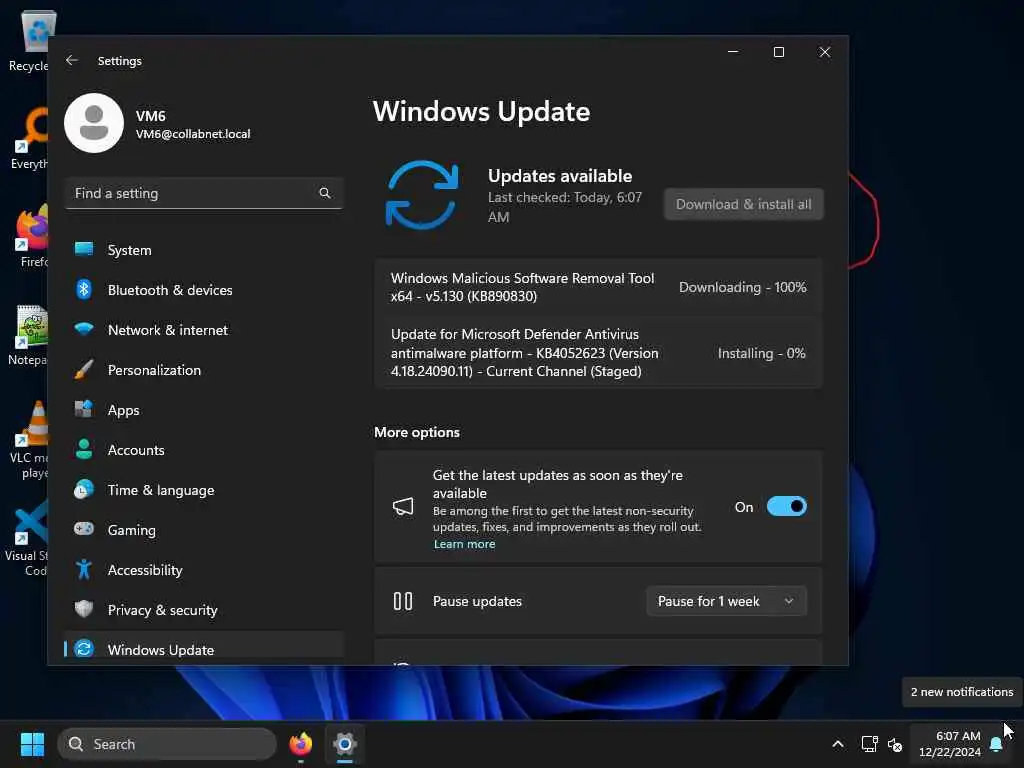Click the search magnifier in Find a setting
This screenshot has width=1024, height=768.
click(x=325, y=193)
